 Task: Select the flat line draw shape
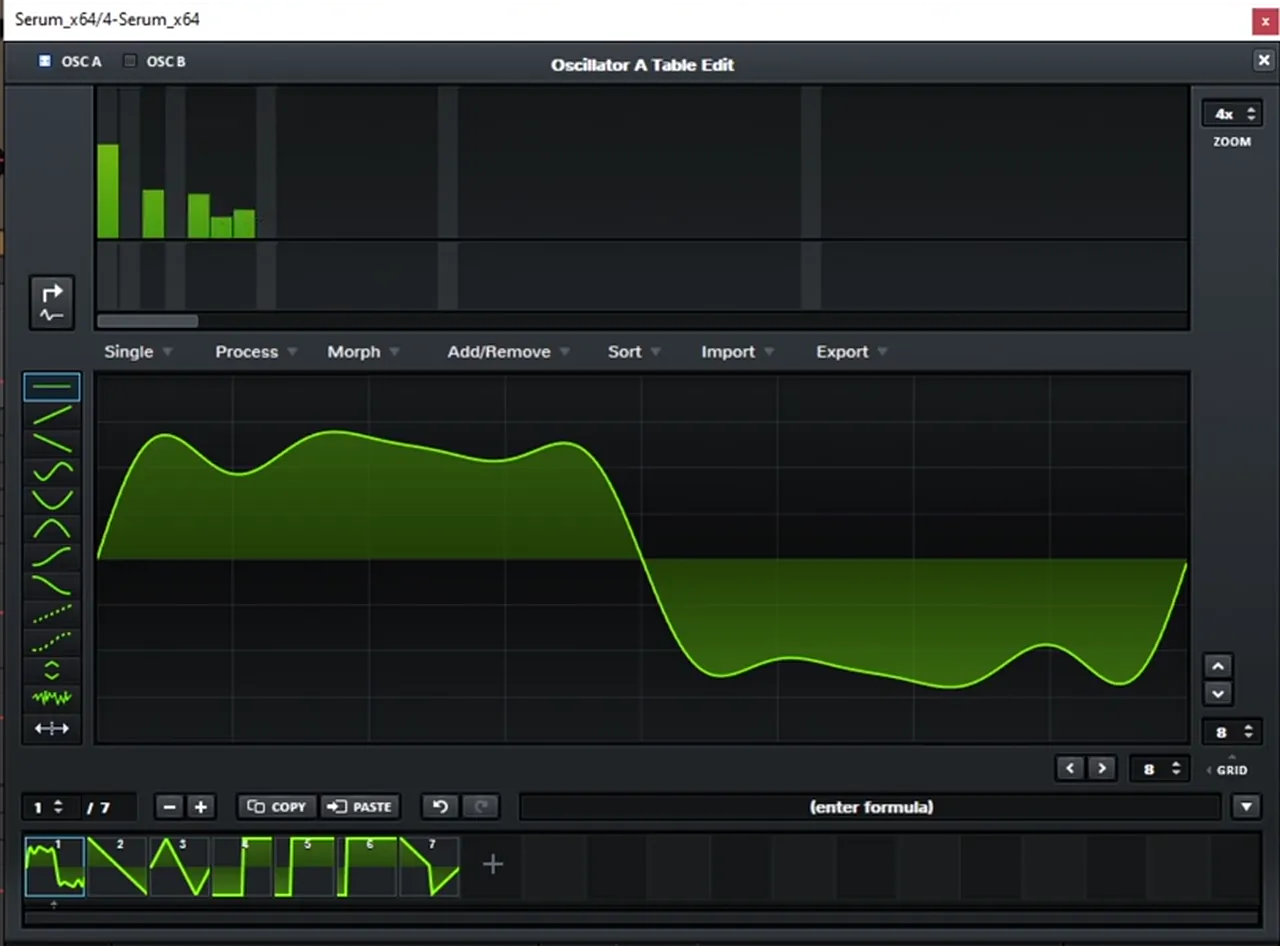point(52,387)
